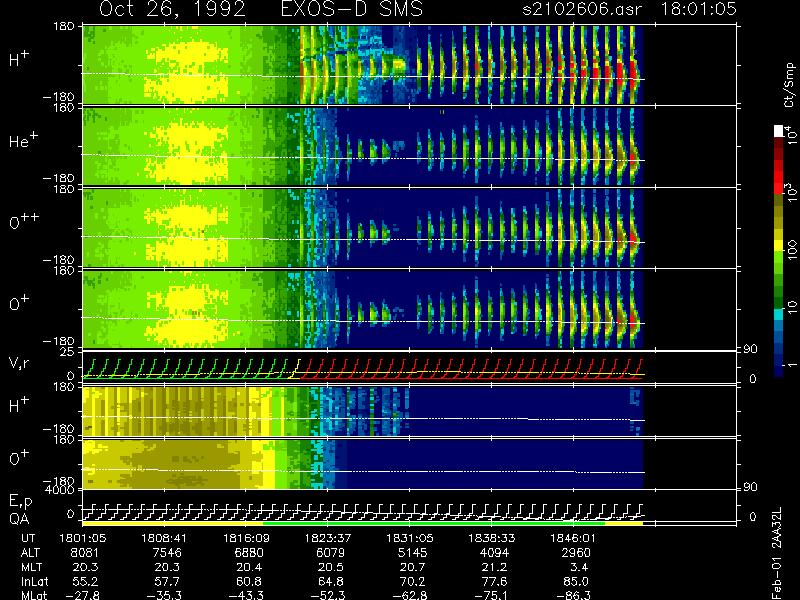Click the colorbar tick label "100"
The width and height of the screenshot is (800, 600).
coord(792,251)
